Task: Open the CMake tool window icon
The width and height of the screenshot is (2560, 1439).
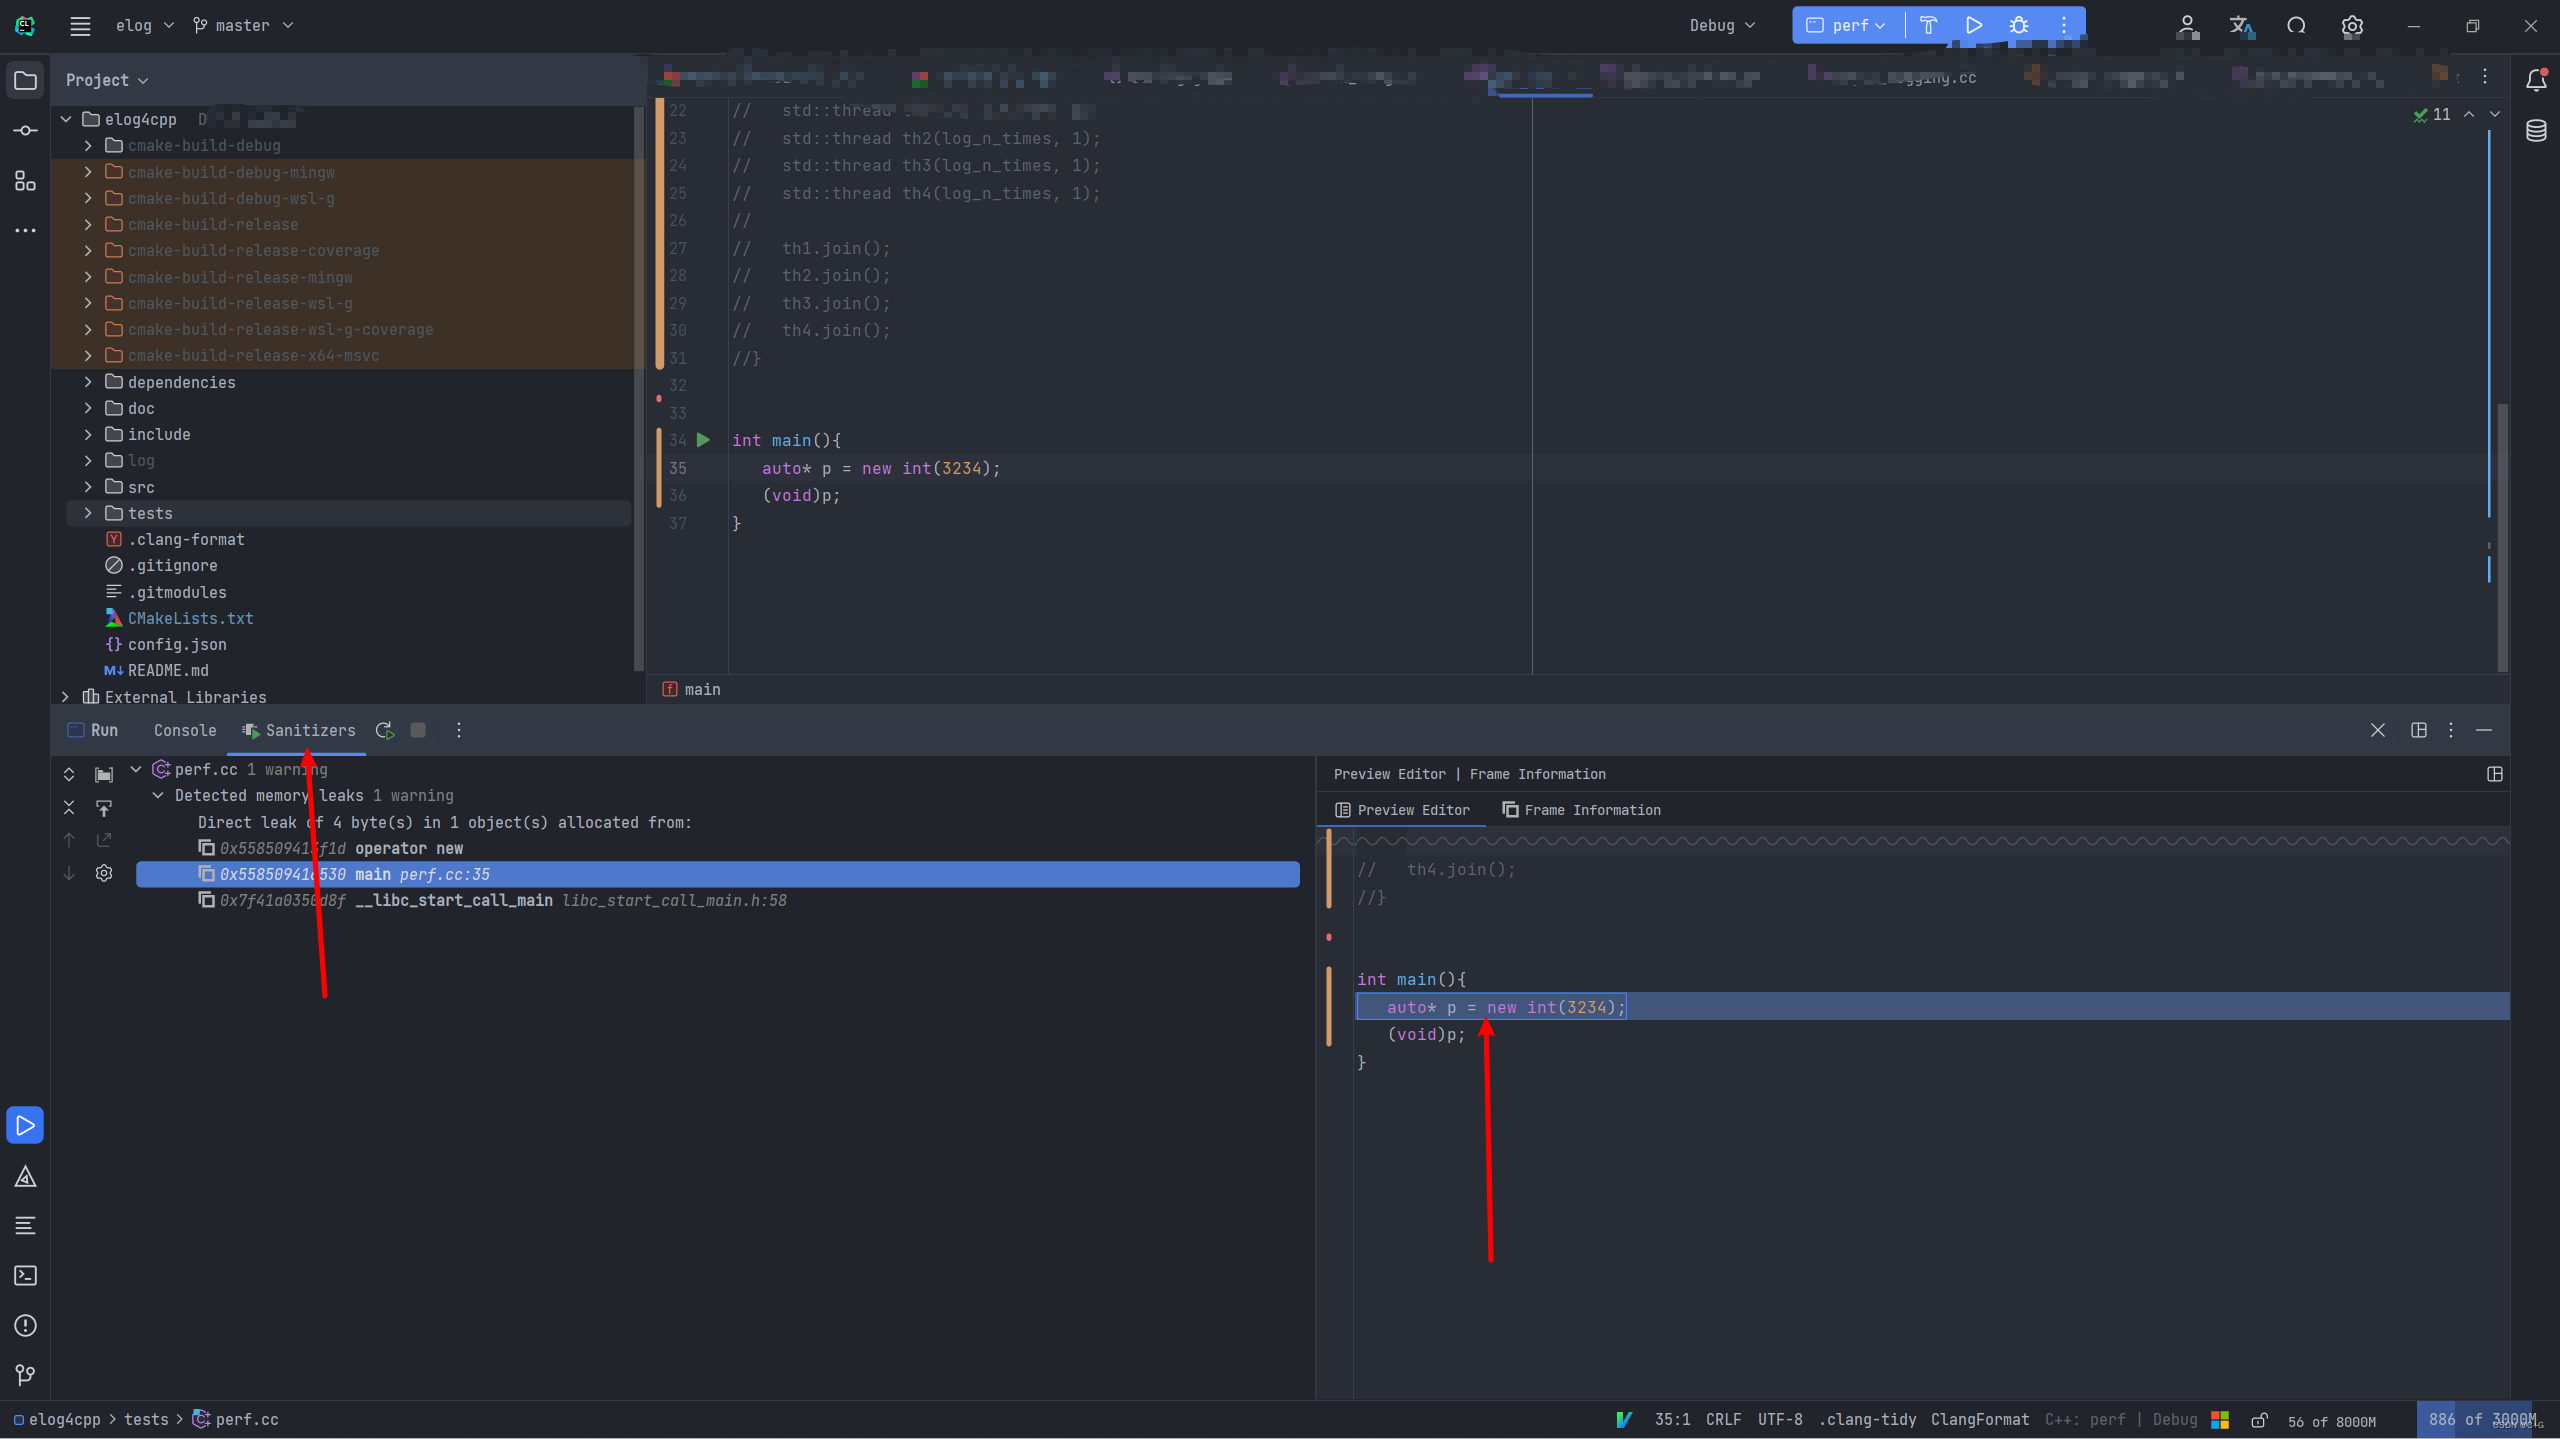Action: coord(25,1177)
